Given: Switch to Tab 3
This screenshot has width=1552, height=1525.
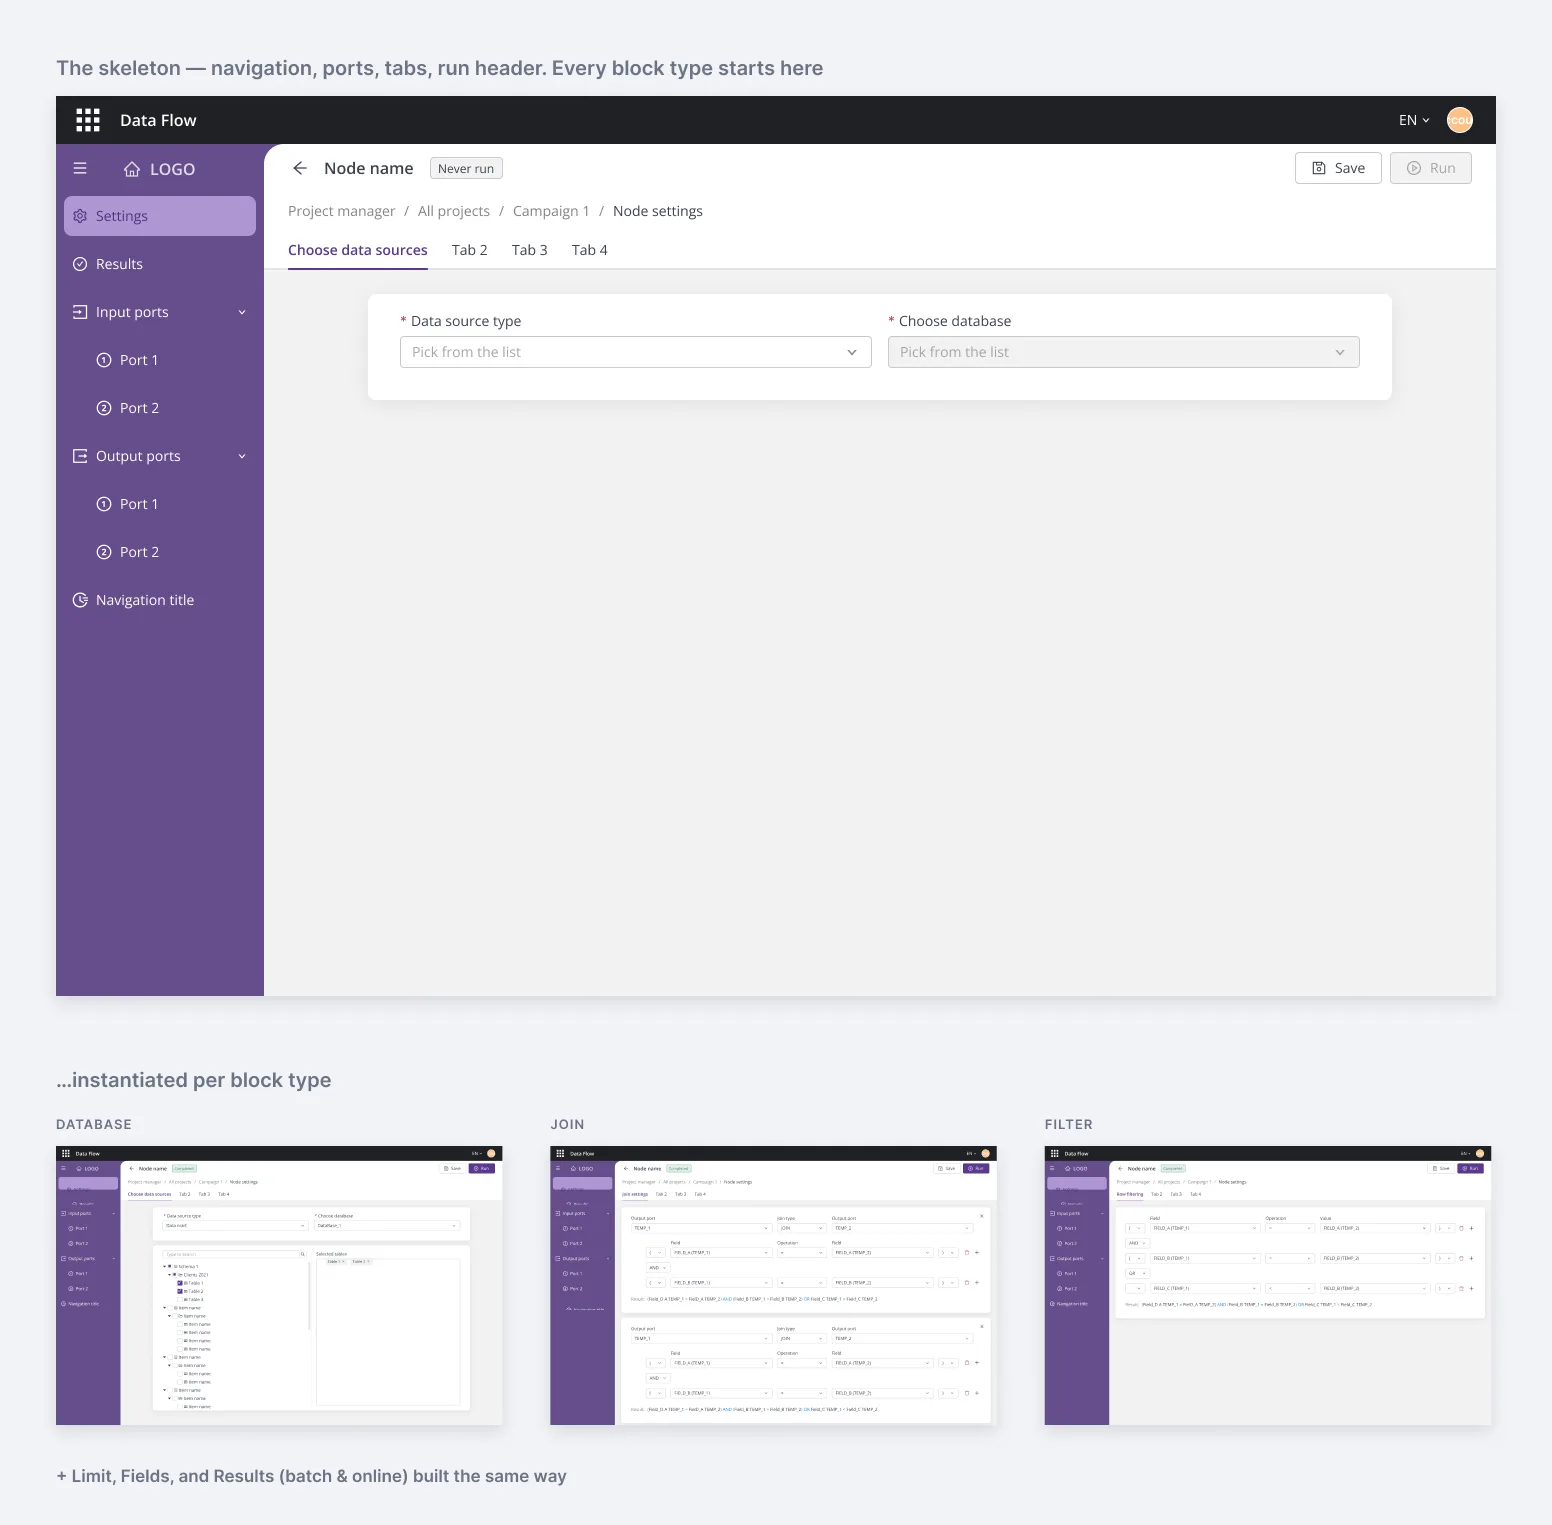Looking at the screenshot, I should coord(530,250).
